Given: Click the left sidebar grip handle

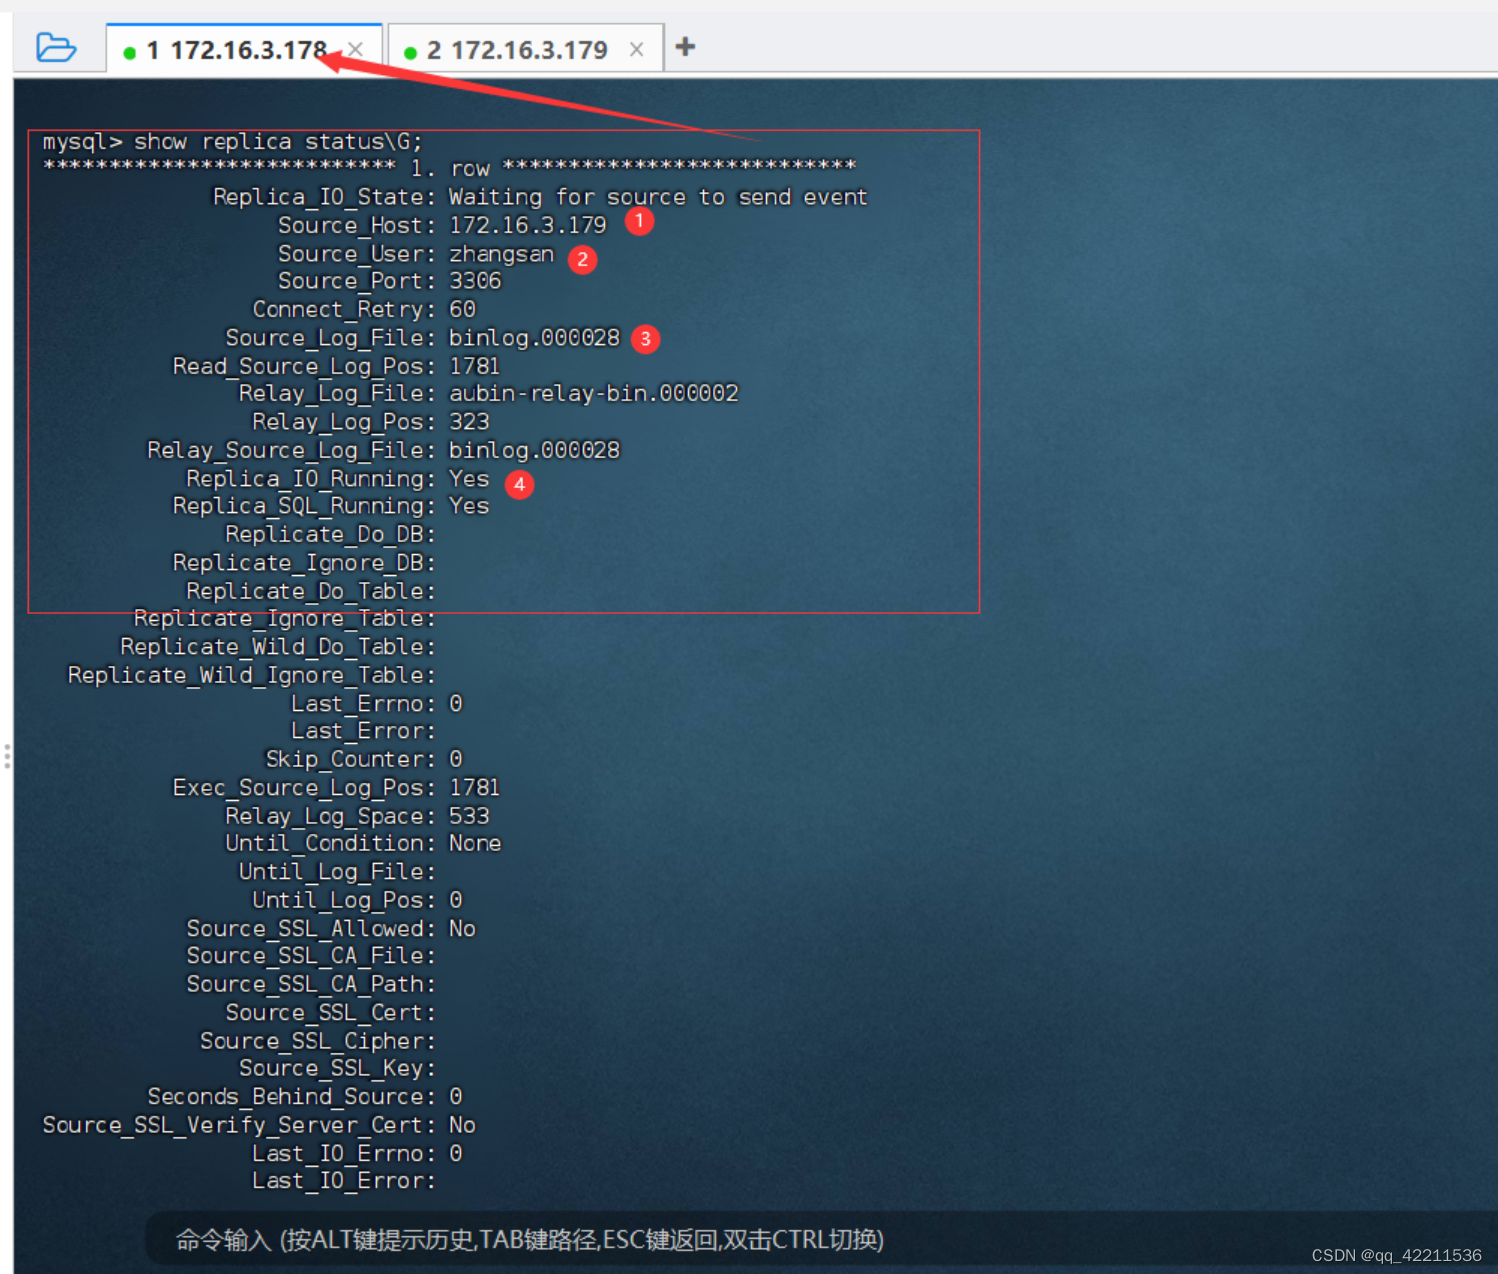Looking at the screenshot, I should coord(7,756).
